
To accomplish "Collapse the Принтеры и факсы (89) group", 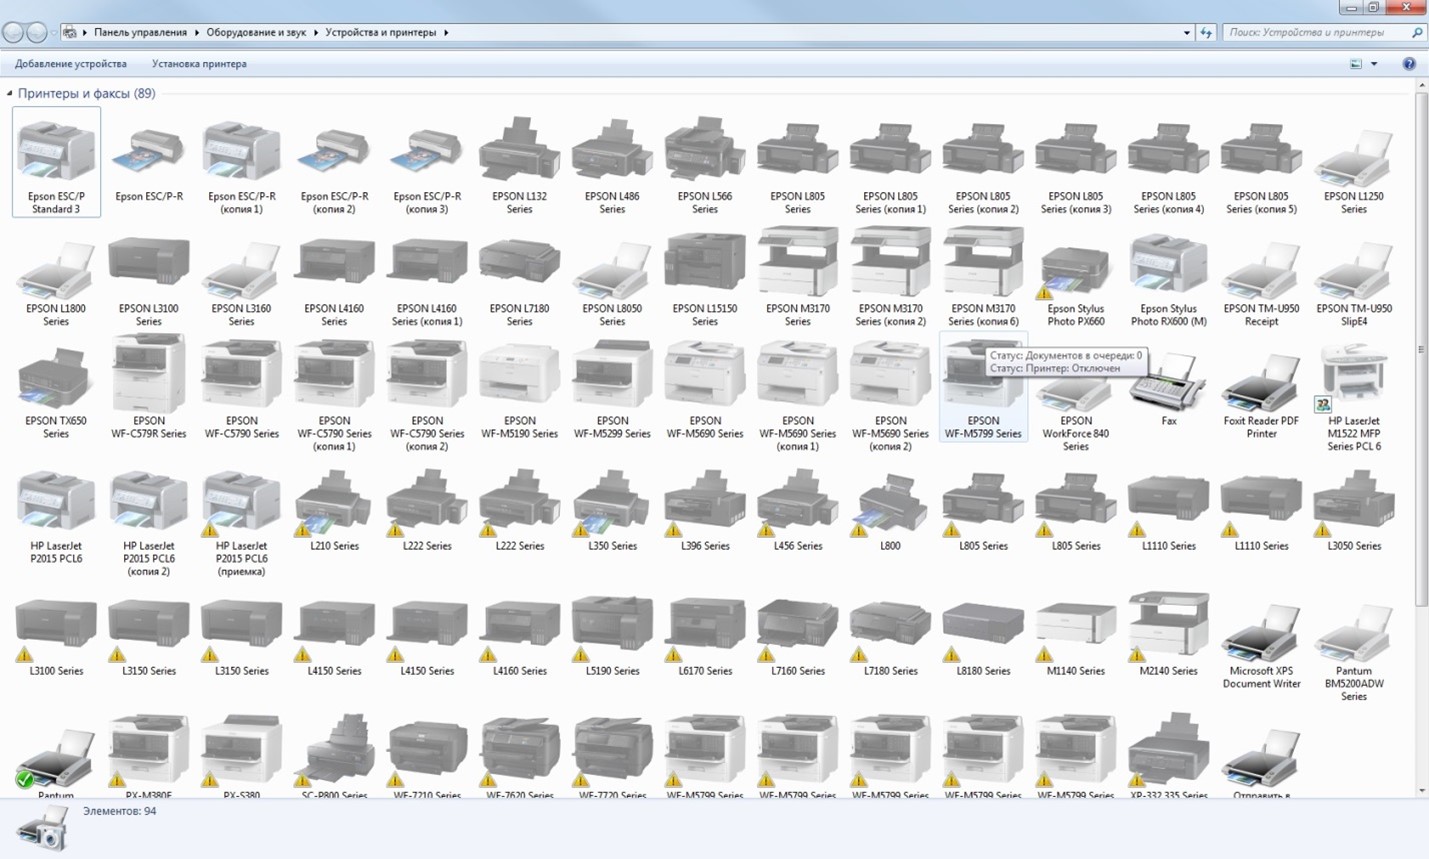I will [x=10, y=94].
